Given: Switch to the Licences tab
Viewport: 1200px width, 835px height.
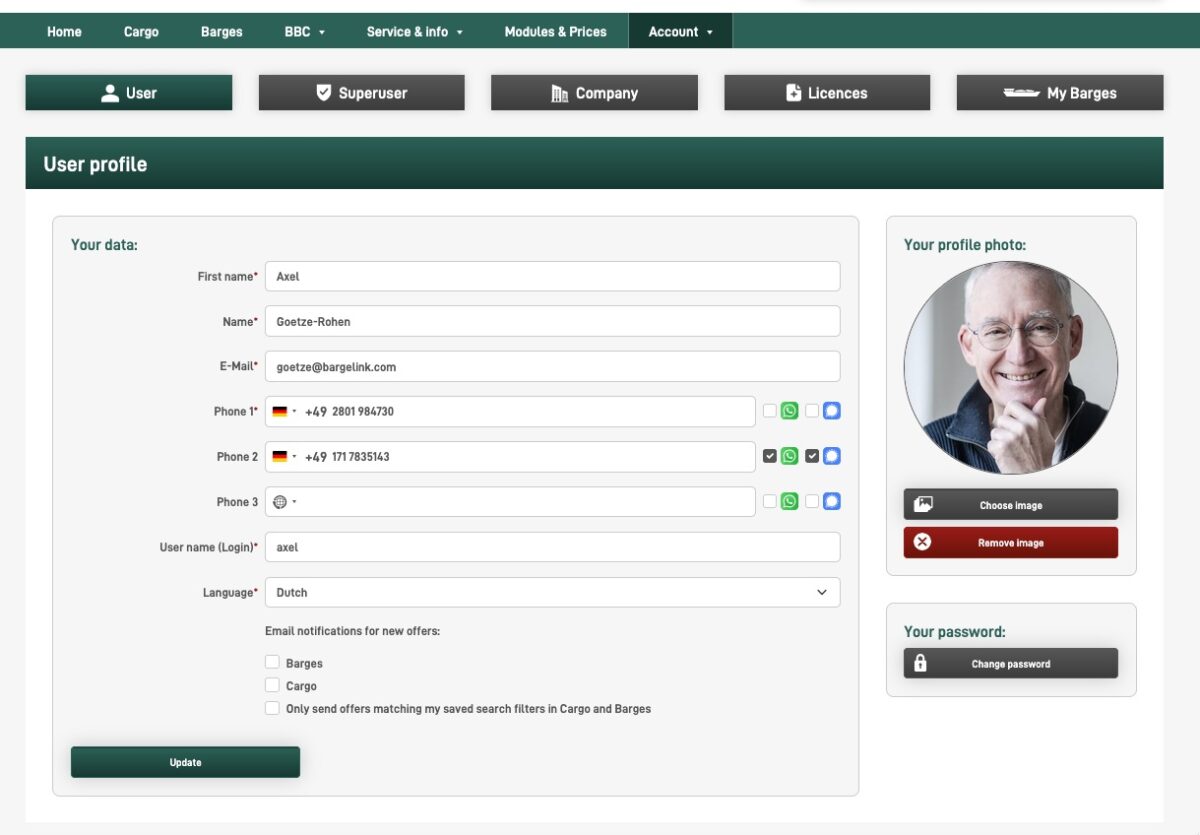Looking at the screenshot, I should [x=827, y=93].
